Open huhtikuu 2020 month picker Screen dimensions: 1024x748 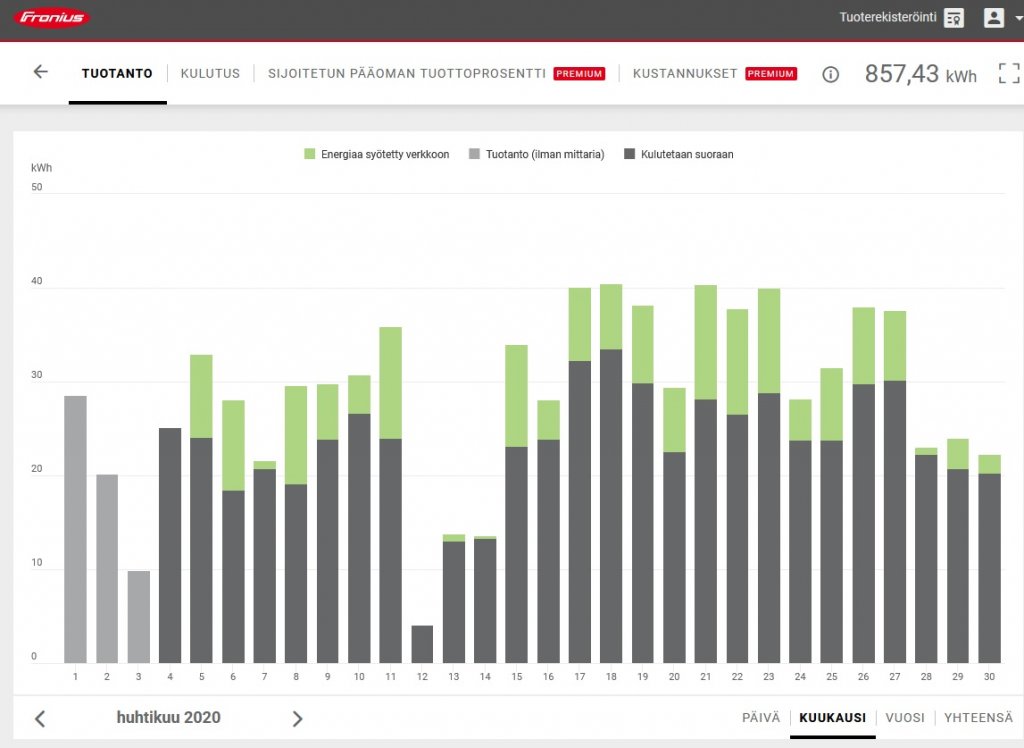click(x=168, y=718)
